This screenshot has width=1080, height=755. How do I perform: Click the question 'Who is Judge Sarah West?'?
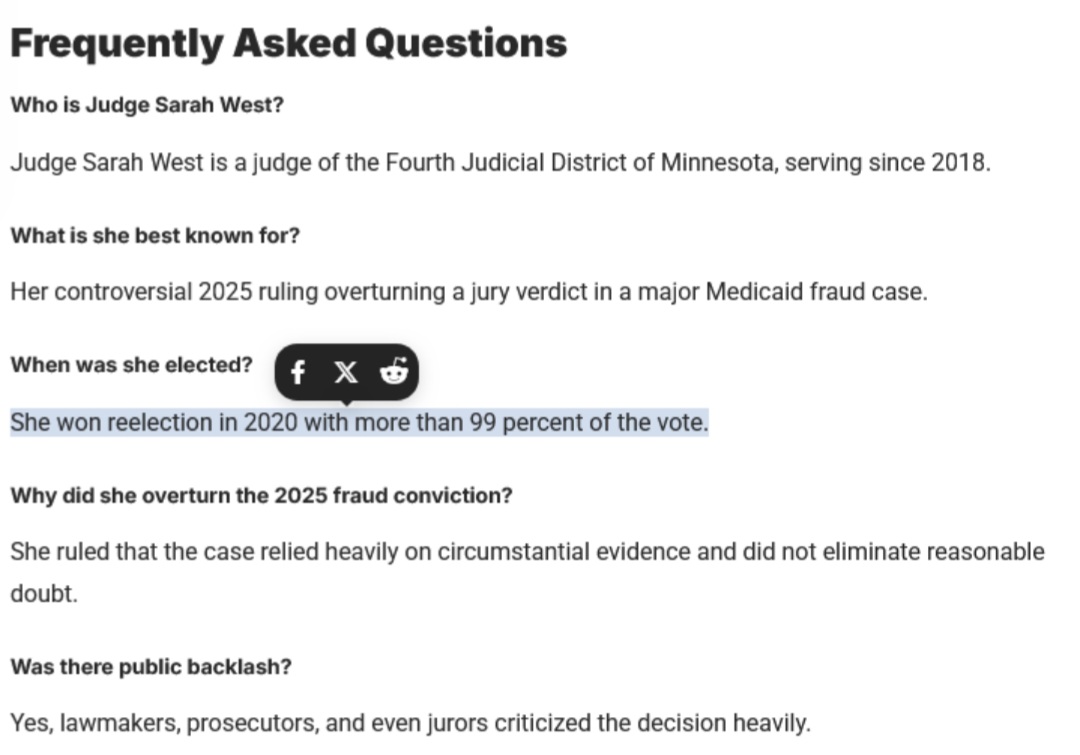(x=147, y=105)
